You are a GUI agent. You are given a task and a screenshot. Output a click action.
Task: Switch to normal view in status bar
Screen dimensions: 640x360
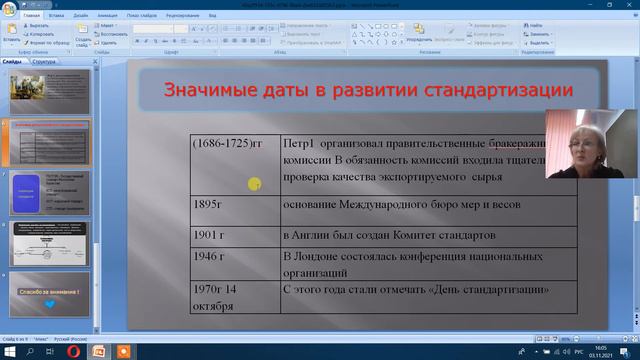tap(539, 339)
